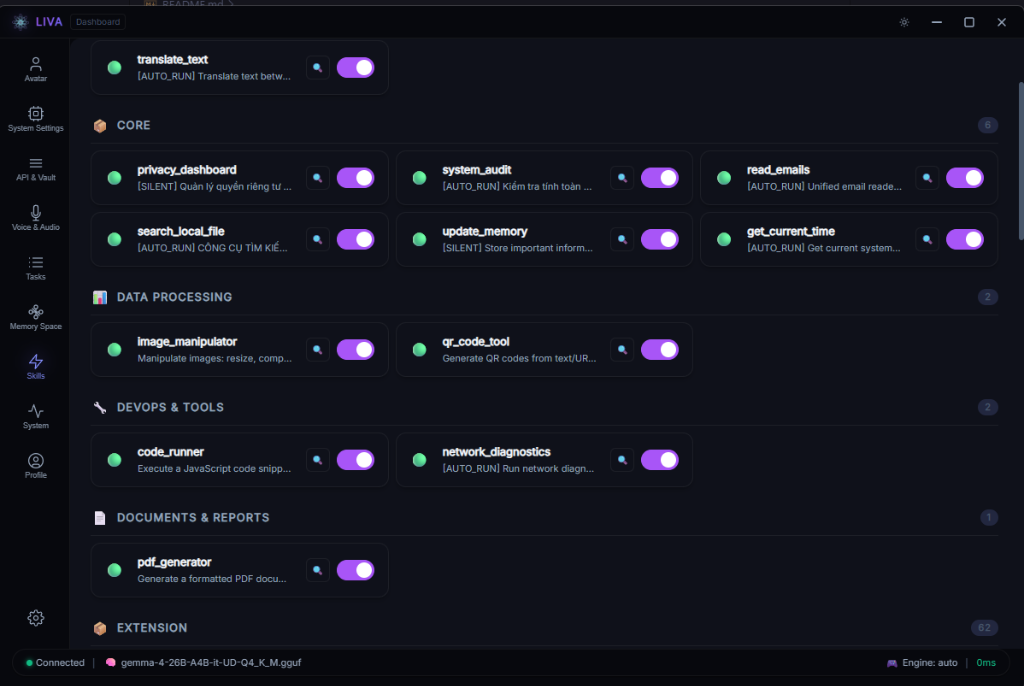Inspect network_diagnostics via magnifier icon

622,460
